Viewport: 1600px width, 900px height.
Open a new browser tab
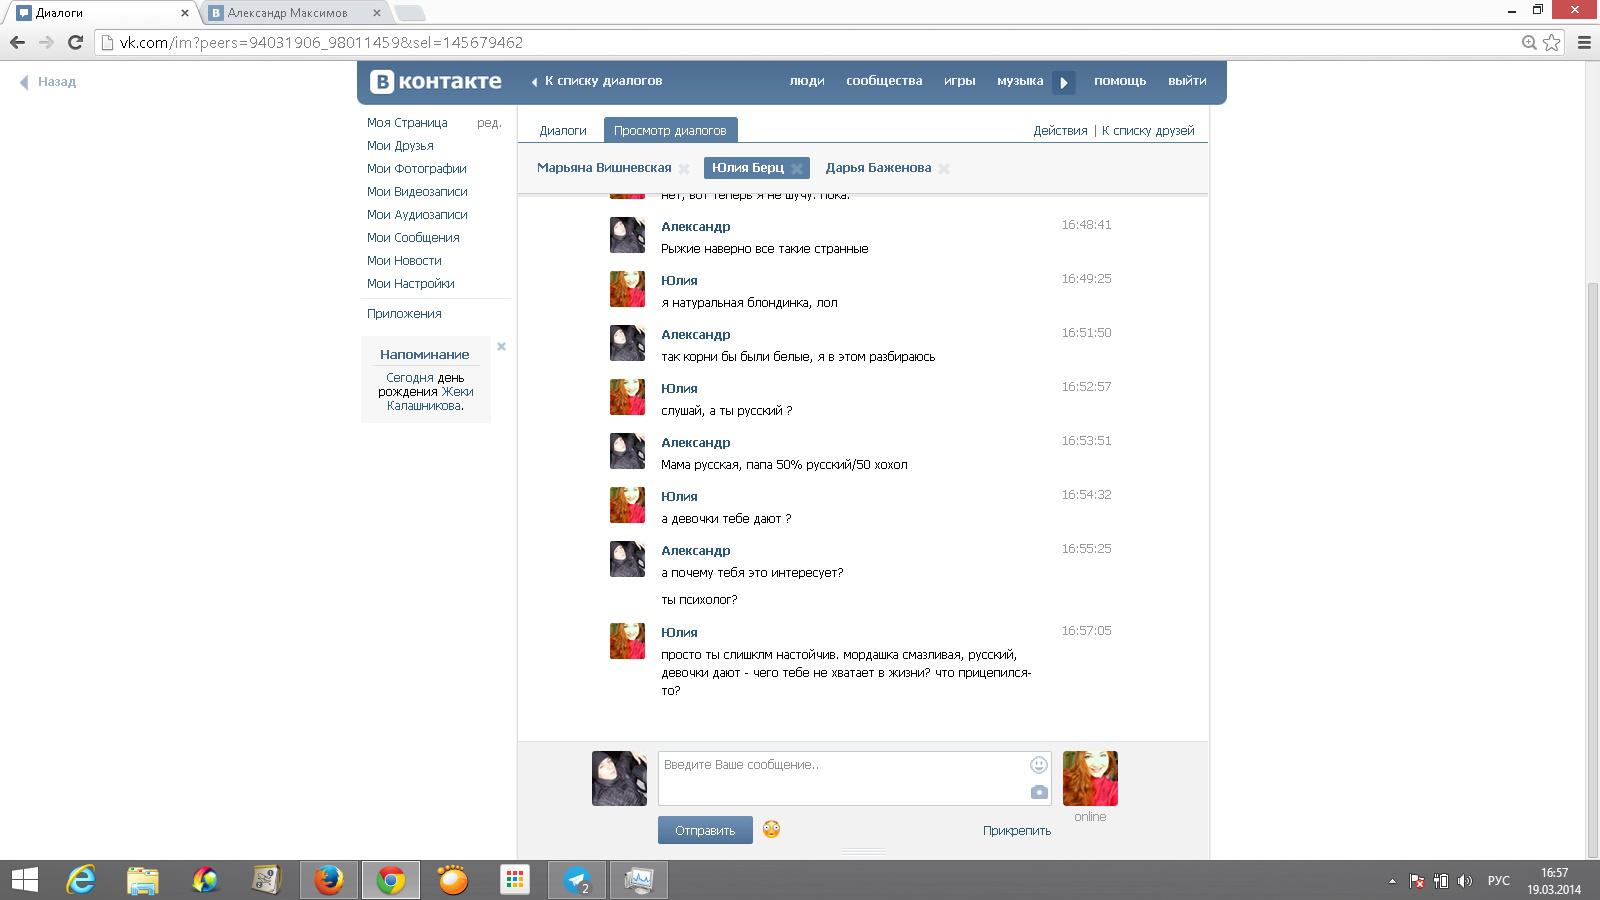point(410,13)
